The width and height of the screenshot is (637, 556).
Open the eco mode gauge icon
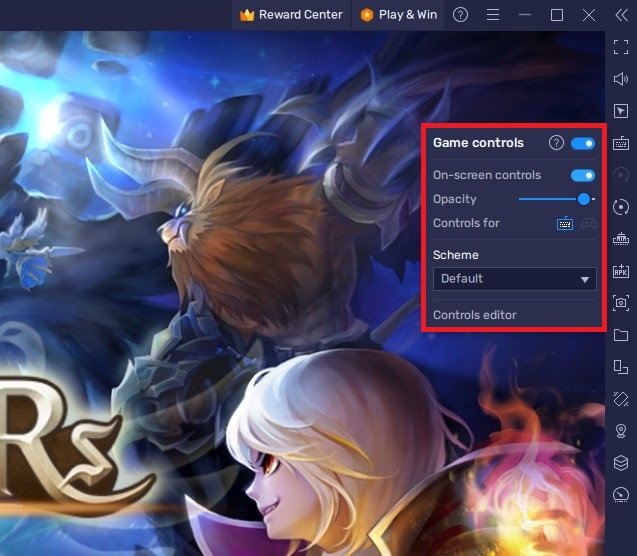tap(621, 495)
